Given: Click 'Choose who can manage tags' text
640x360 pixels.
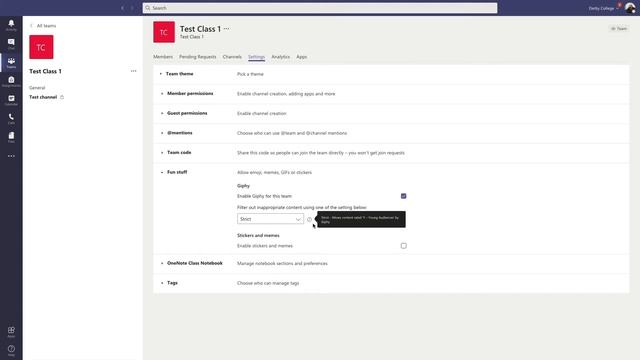Looking at the screenshot, I should (268, 283).
